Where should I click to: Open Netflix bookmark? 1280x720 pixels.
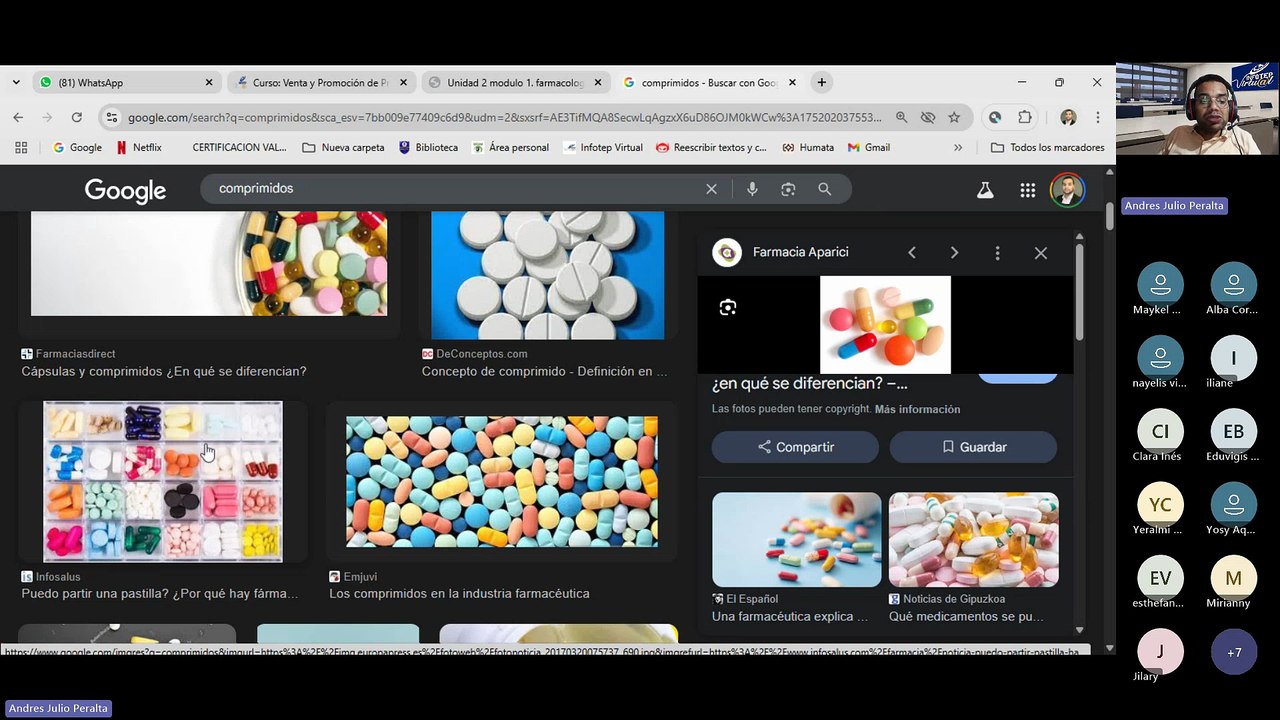pos(139,147)
